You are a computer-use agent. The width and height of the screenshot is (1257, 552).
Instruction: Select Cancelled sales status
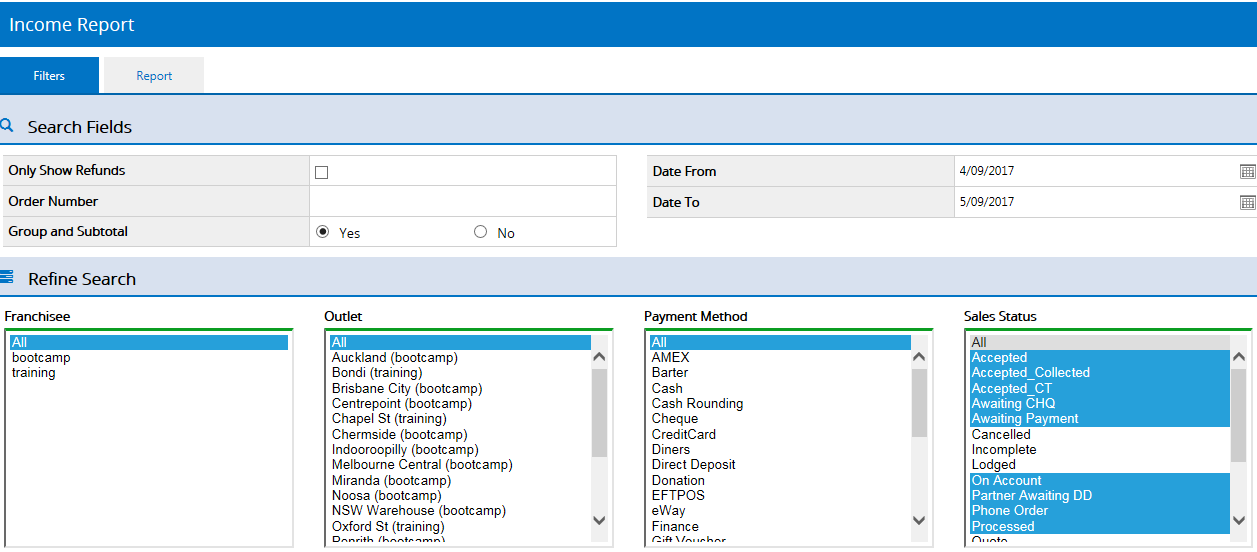pyautogui.click(x=1100, y=434)
